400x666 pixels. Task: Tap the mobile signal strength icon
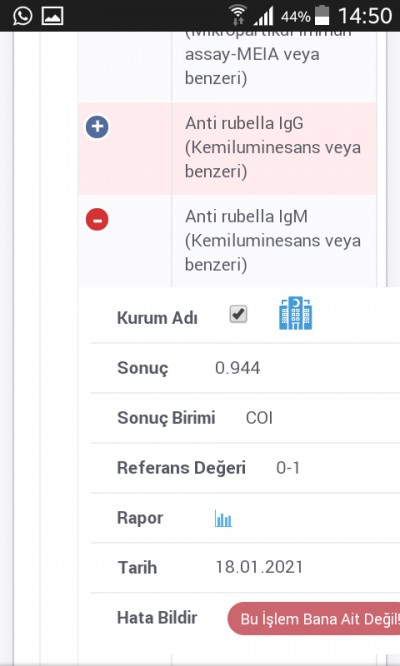(264, 16)
